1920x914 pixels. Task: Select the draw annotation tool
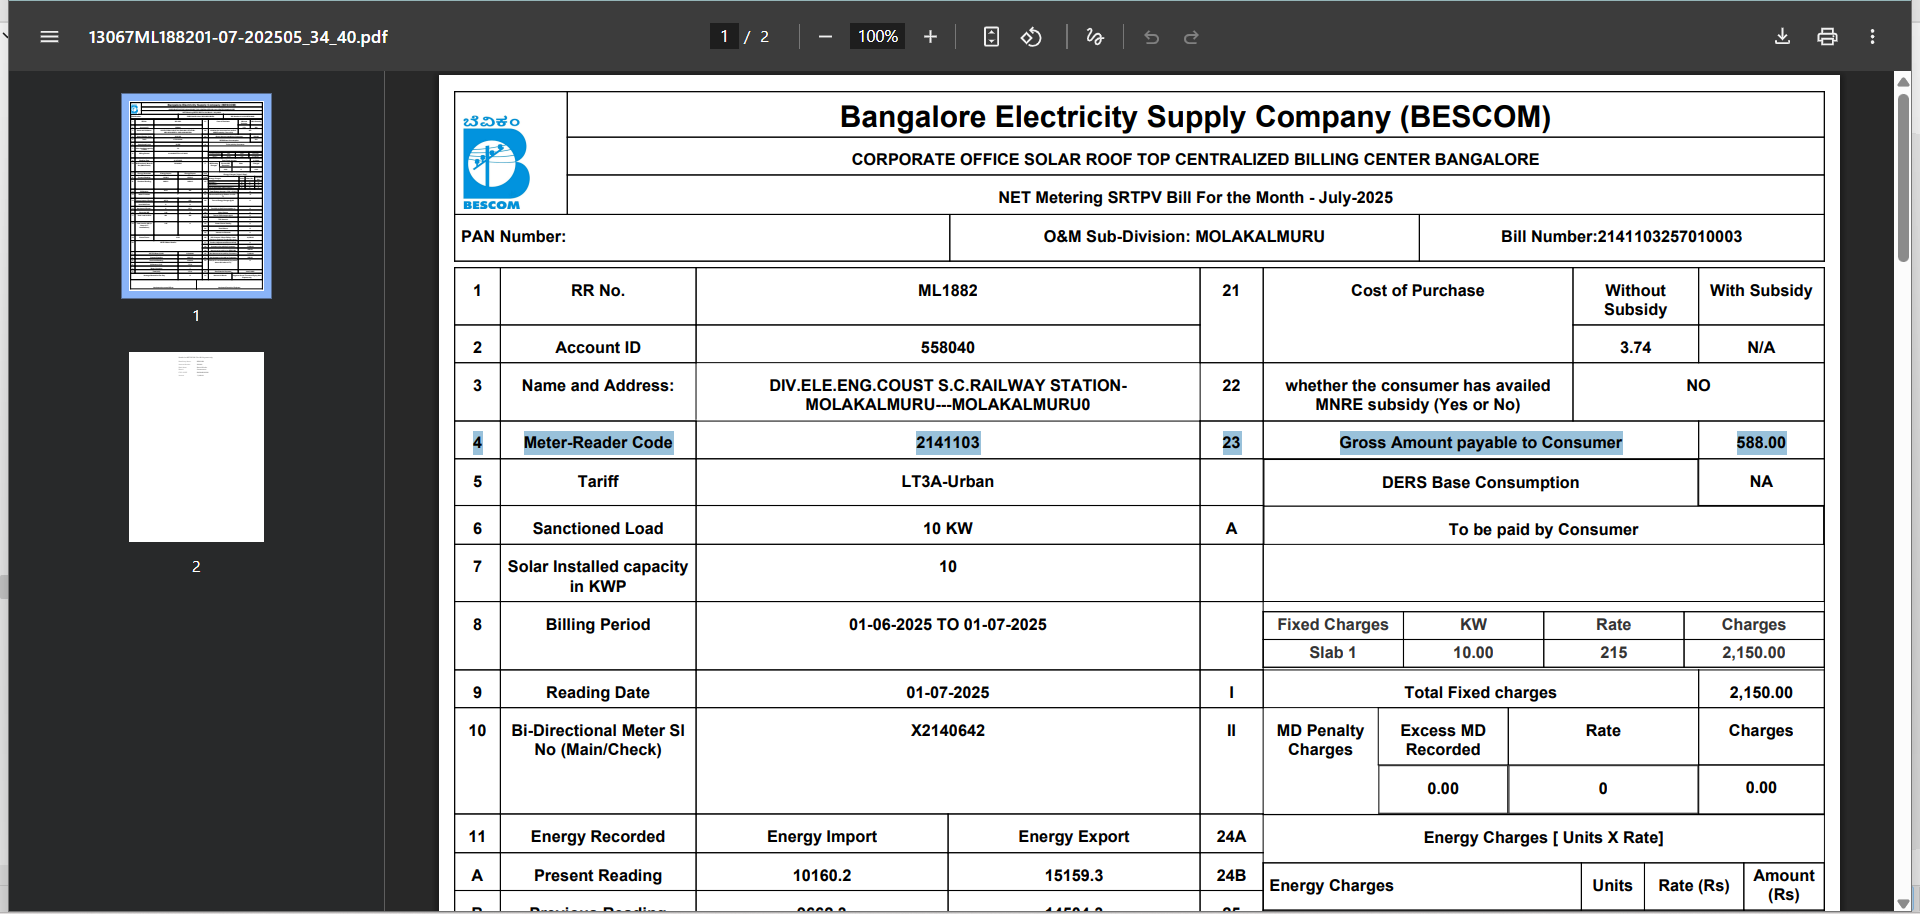click(1095, 37)
